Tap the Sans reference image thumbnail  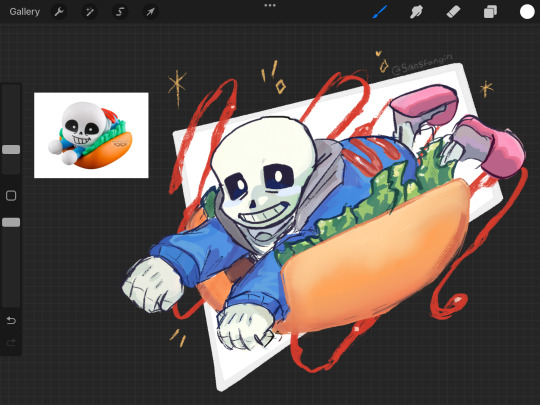click(x=91, y=135)
